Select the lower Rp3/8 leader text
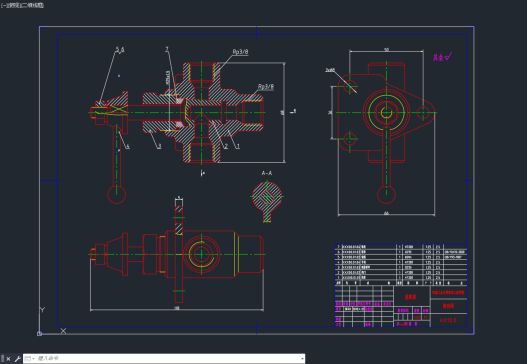 click(x=266, y=87)
